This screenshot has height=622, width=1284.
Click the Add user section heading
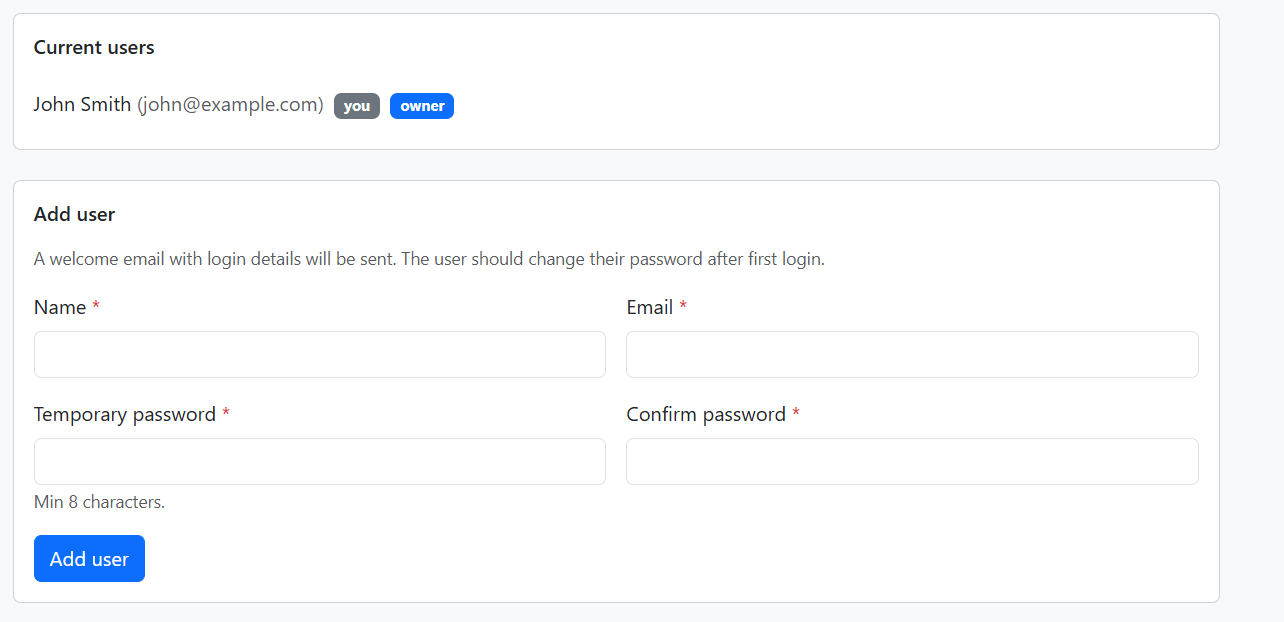point(74,214)
